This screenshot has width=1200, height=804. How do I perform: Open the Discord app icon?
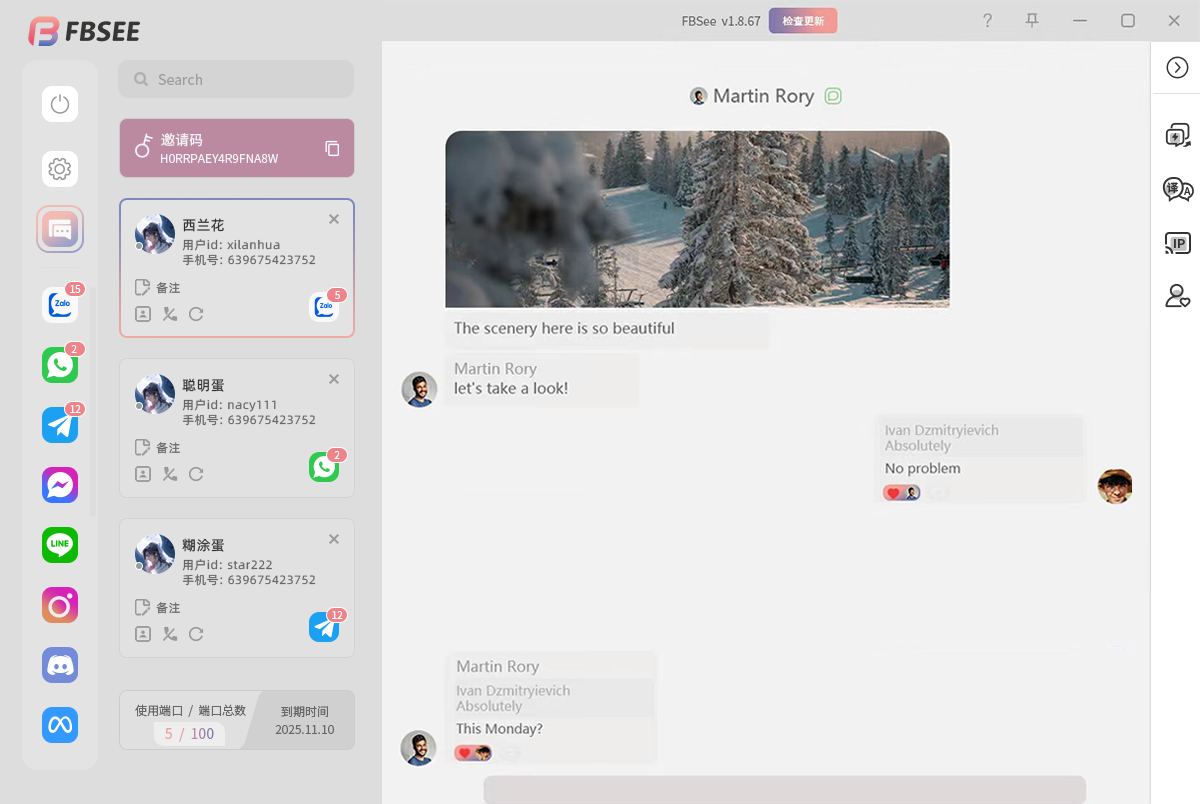(60, 665)
